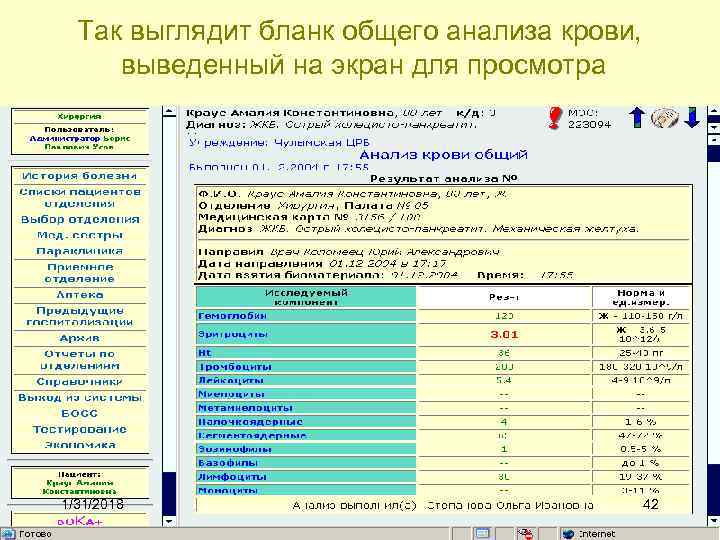Open Аптека menu item

[79, 295]
